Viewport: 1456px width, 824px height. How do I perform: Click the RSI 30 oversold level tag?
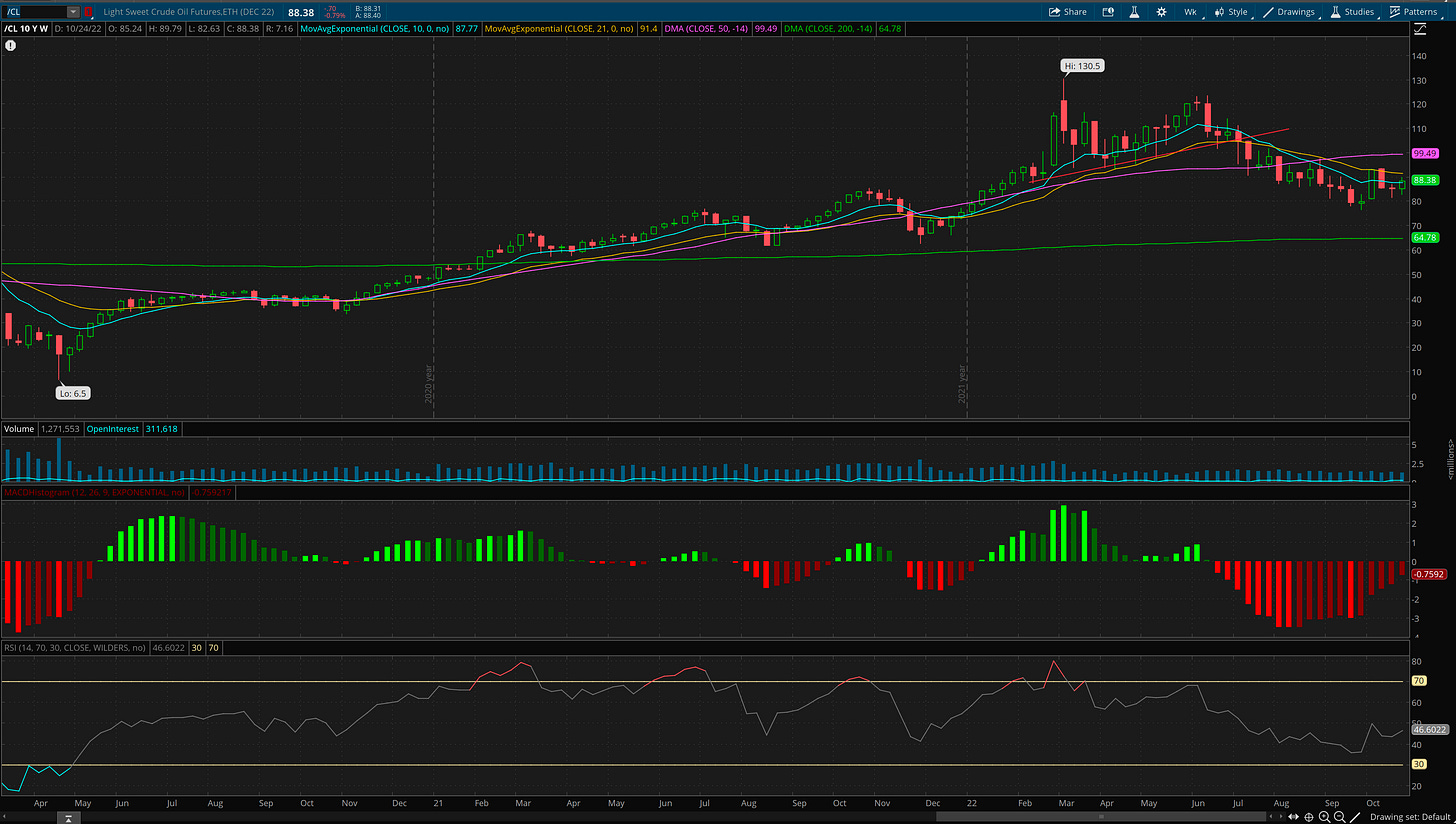(x=1417, y=764)
